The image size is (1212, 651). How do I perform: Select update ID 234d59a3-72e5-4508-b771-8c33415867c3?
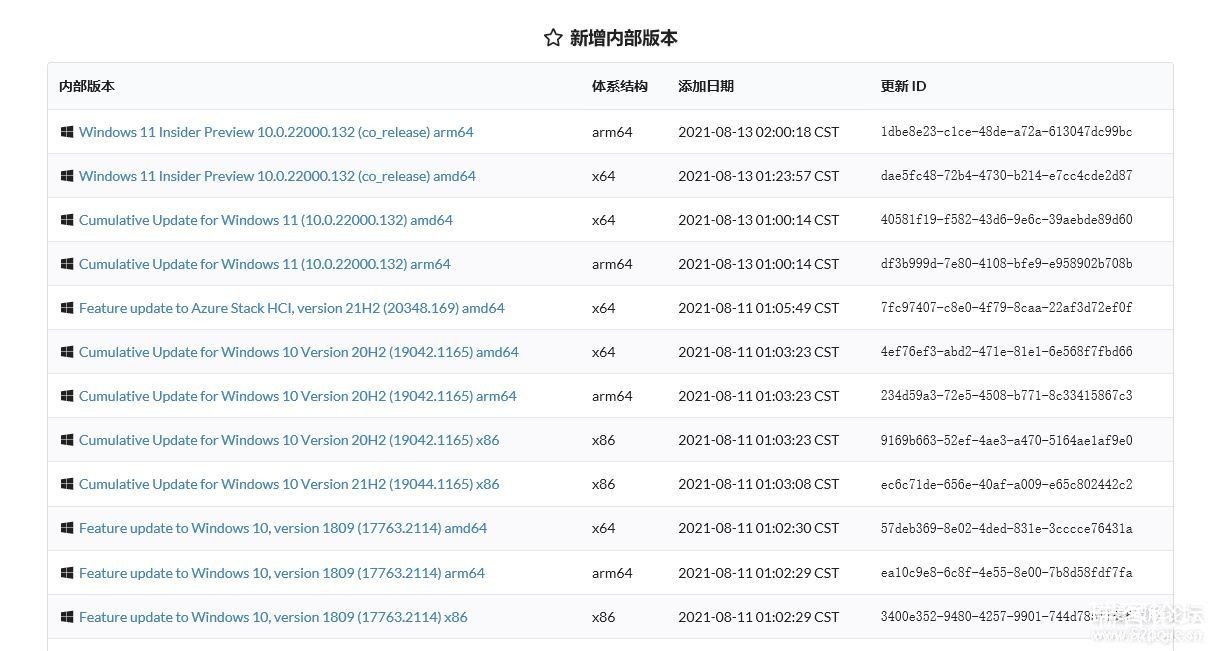click(x=1007, y=396)
